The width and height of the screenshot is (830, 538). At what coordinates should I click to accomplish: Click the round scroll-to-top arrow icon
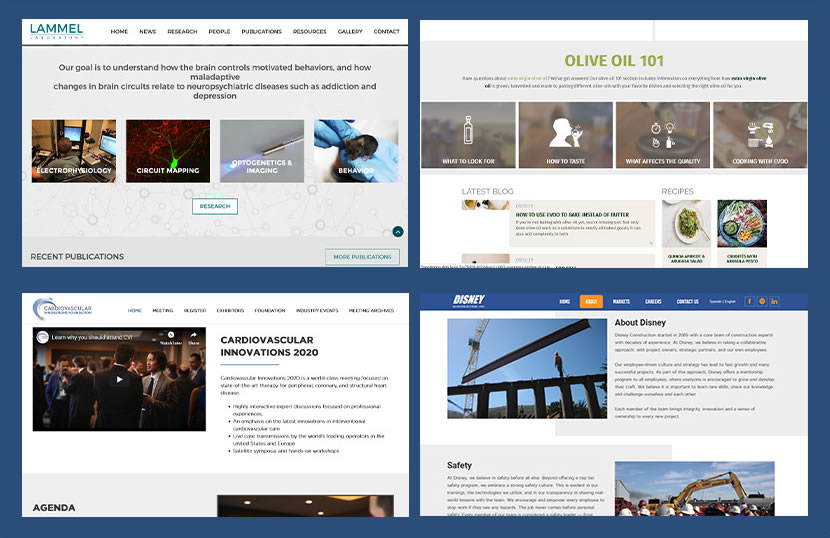(x=398, y=231)
